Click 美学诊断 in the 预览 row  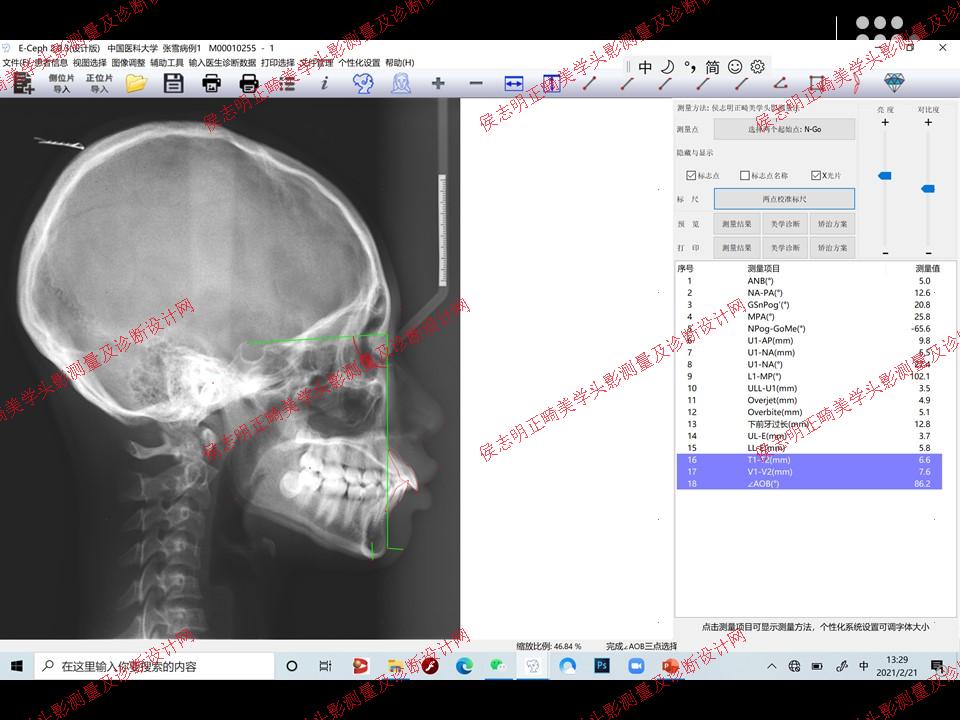(785, 224)
